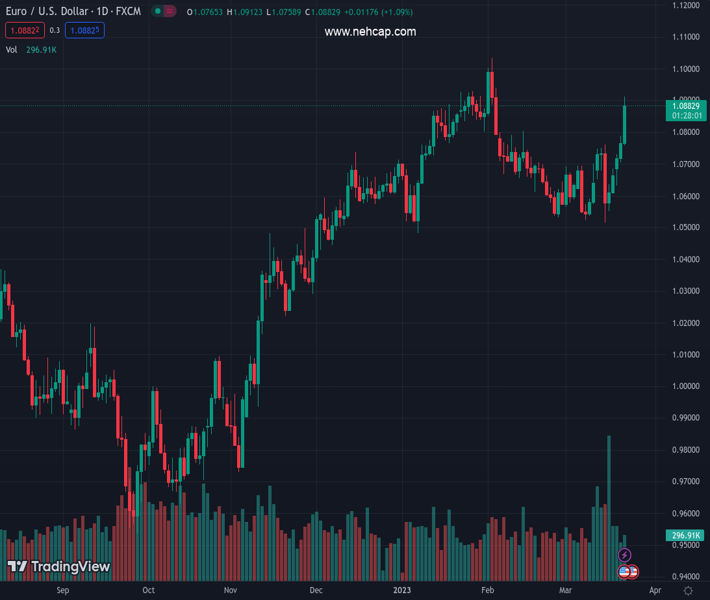The width and height of the screenshot is (710, 600).
Task: Click the Nov label on time axis
Action: coord(230,591)
